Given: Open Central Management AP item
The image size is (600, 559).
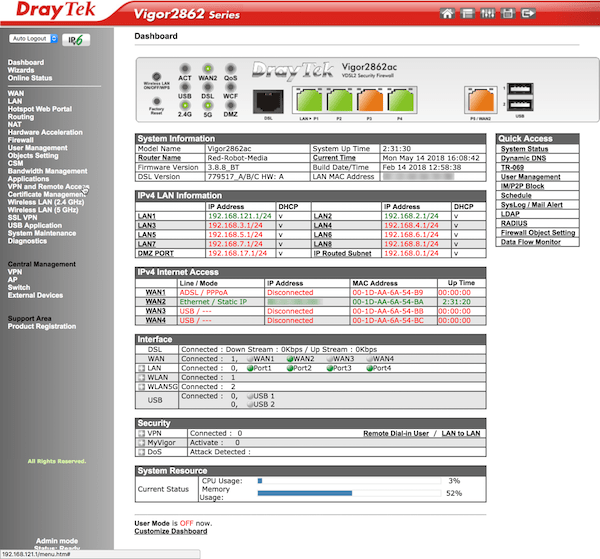Looking at the screenshot, I should (12, 280).
